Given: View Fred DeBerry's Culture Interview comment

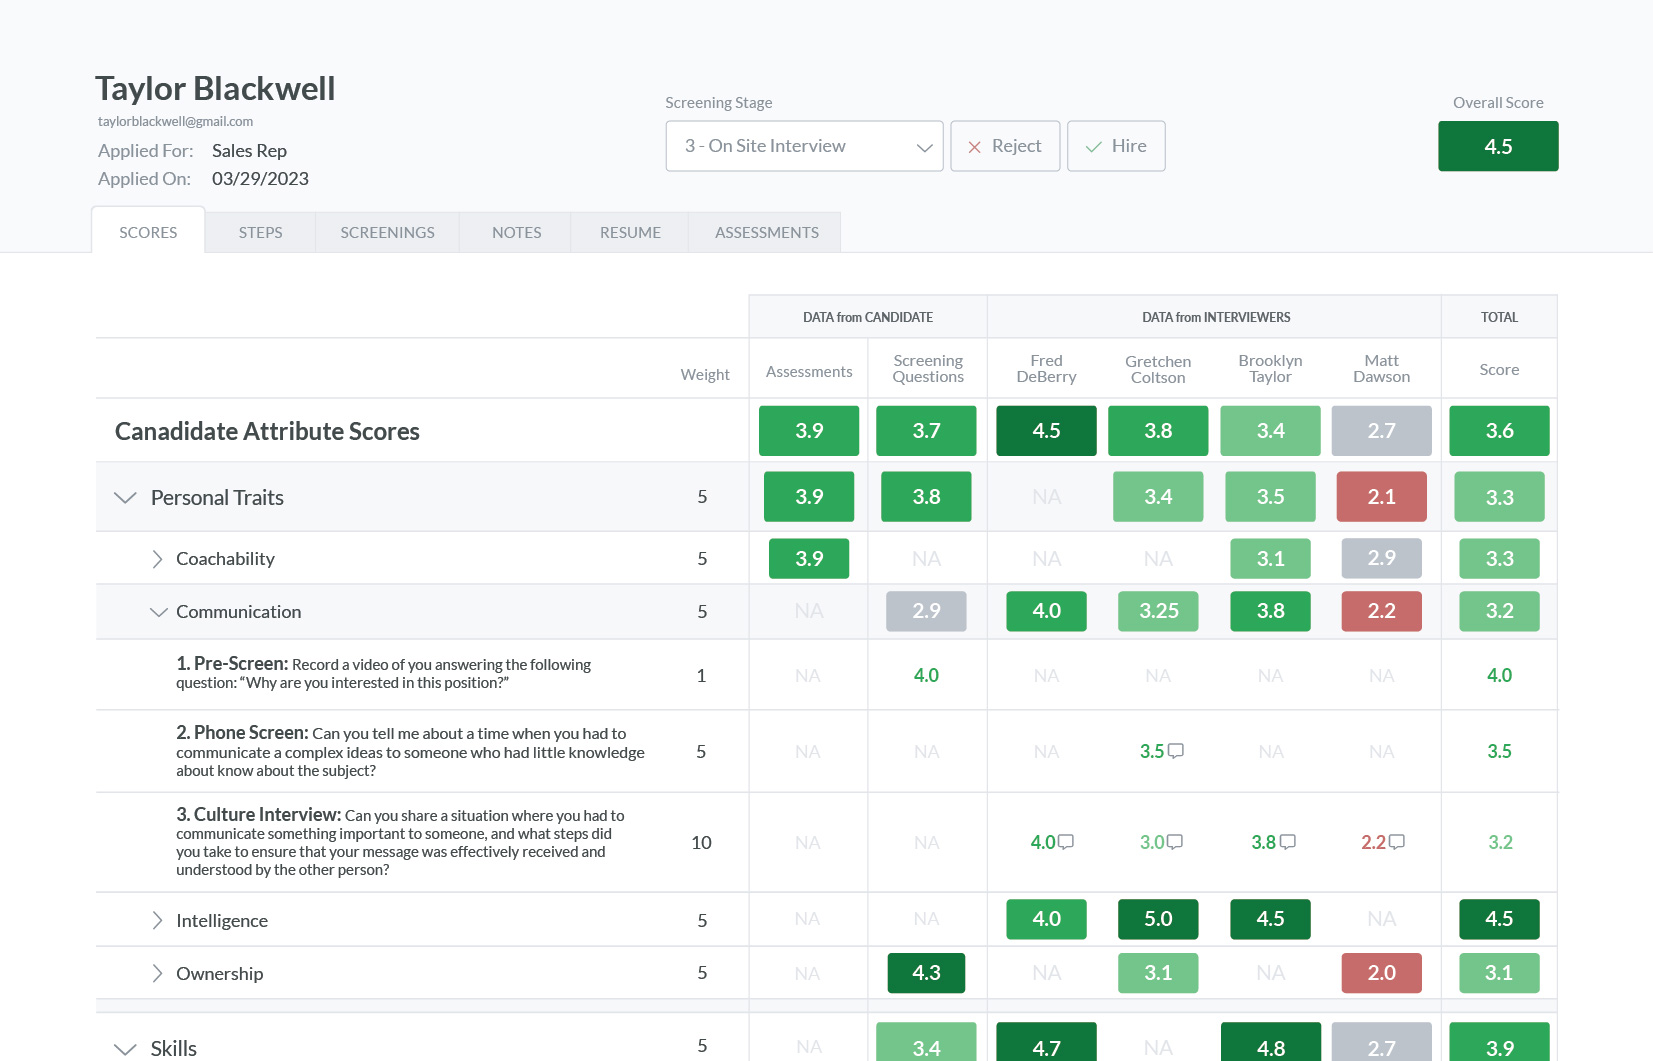Looking at the screenshot, I should point(1066,841).
